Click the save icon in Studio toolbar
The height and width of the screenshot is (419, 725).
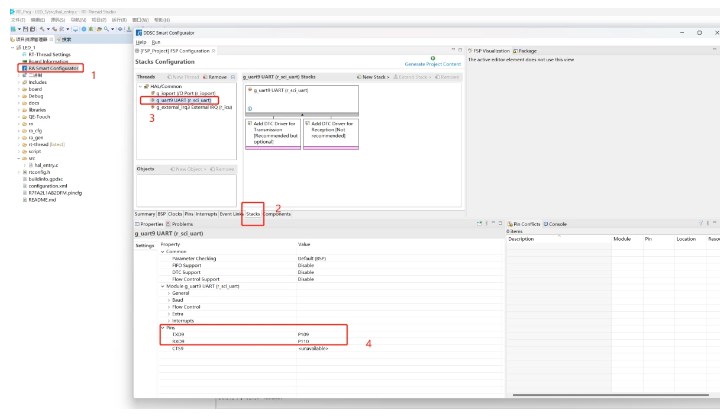(x=26, y=29)
